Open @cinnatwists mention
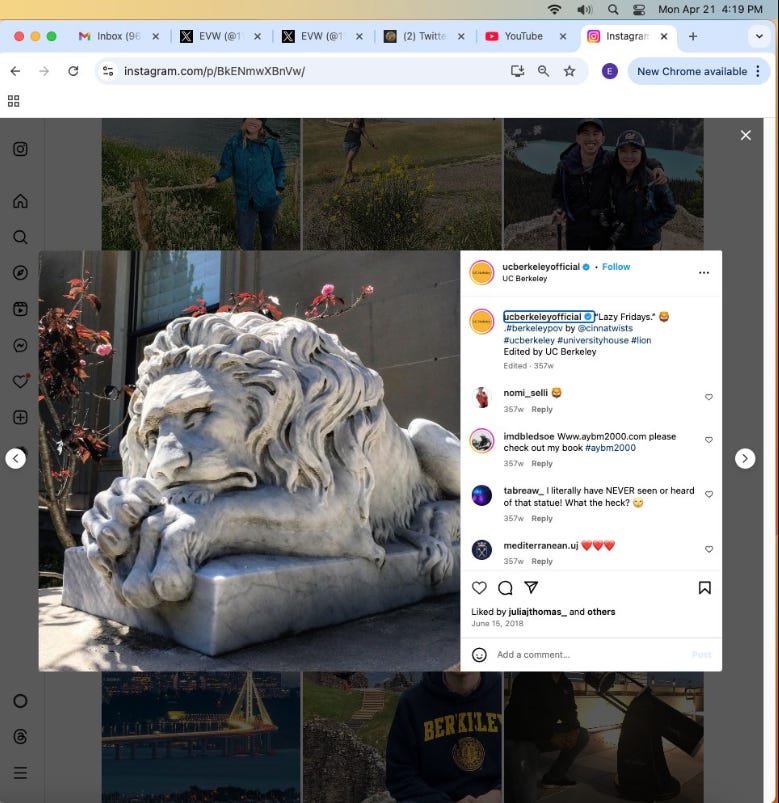Viewport: 779px width, 803px height. [x=605, y=328]
